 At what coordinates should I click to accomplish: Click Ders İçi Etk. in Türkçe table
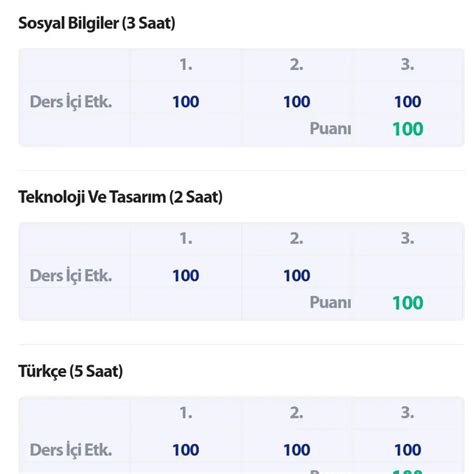pyautogui.click(x=71, y=450)
